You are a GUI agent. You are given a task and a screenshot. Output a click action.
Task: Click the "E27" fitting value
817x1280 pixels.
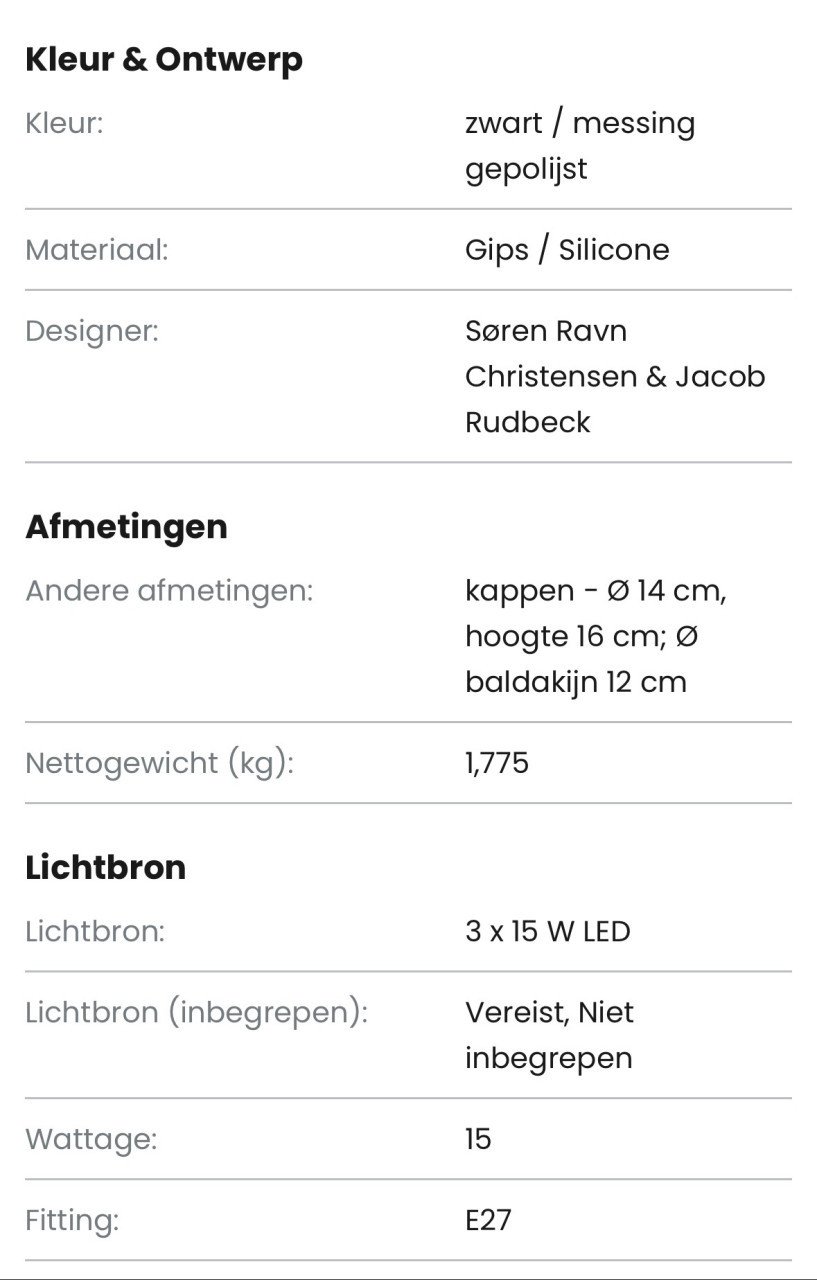coord(488,1221)
